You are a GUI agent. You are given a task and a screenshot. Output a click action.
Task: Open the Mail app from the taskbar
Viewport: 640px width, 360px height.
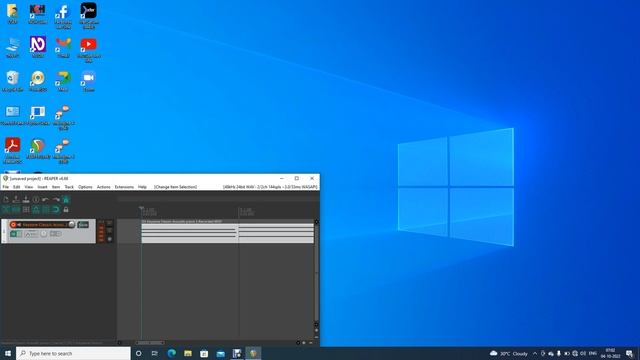tap(220, 353)
